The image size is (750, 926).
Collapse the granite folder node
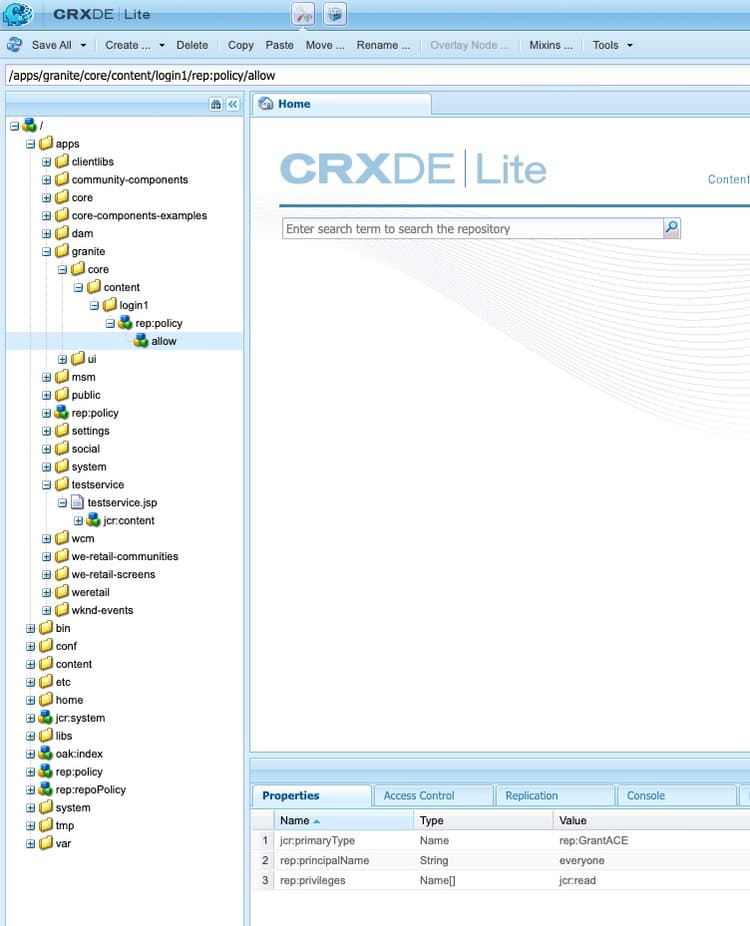click(x=47, y=252)
